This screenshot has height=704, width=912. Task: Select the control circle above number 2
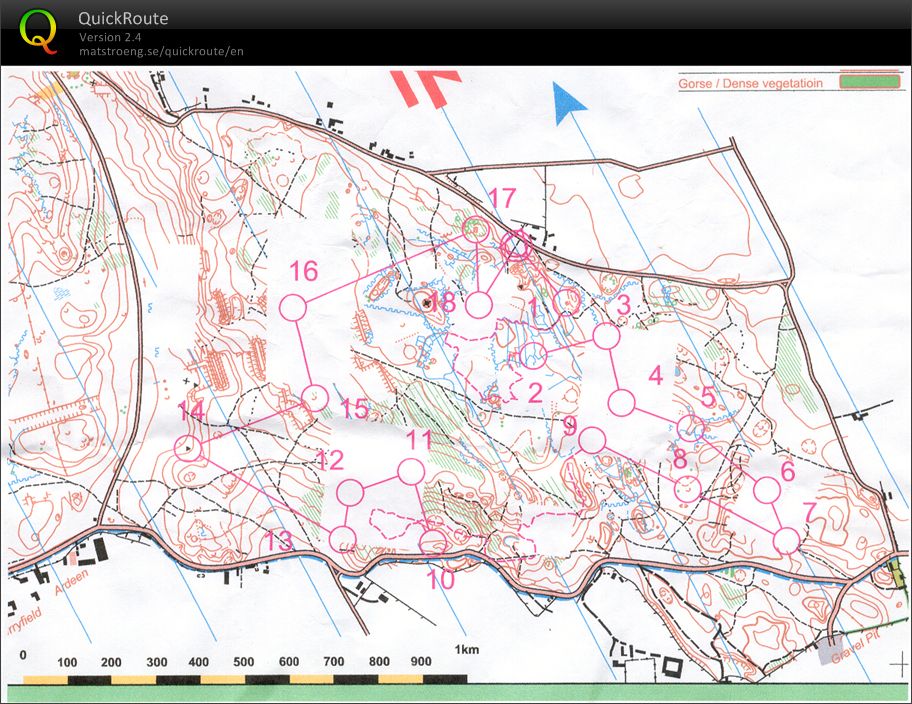tap(533, 355)
